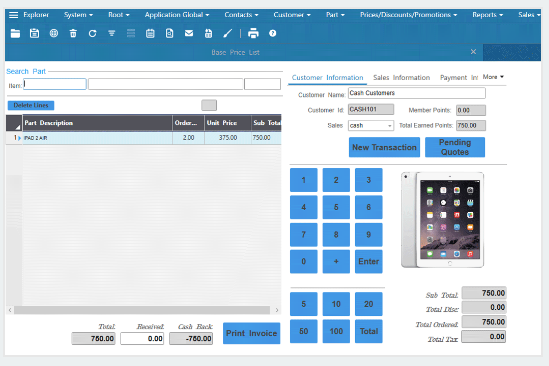Close the Base Price List tab
Viewport: 549px width, 366px height.
click(x=473, y=52)
